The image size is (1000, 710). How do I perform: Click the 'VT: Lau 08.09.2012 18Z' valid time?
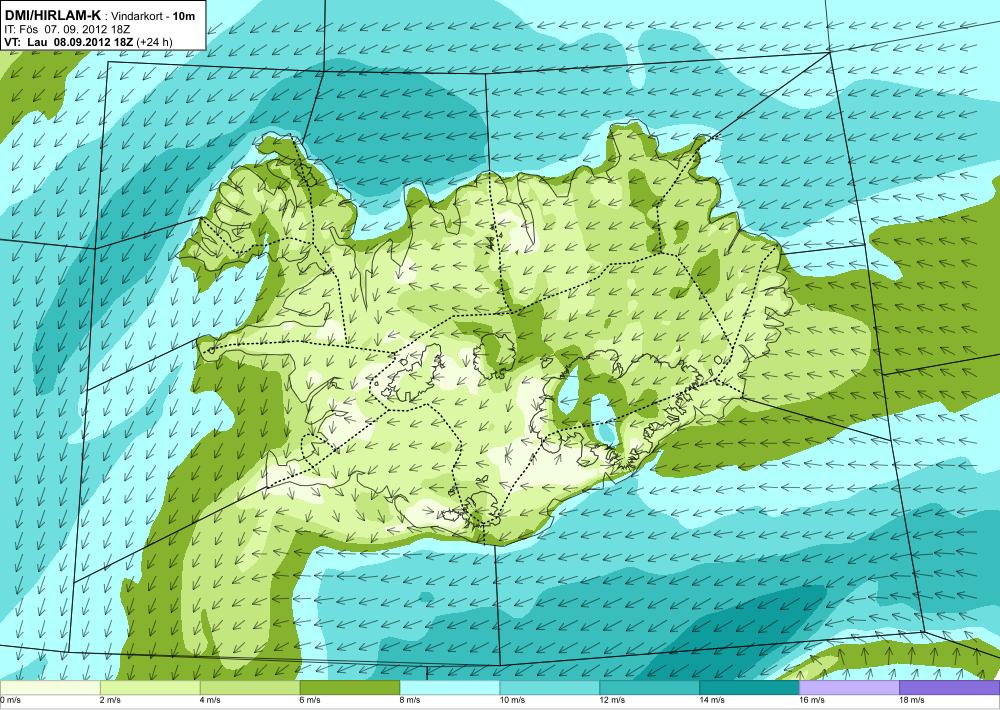coord(68,42)
